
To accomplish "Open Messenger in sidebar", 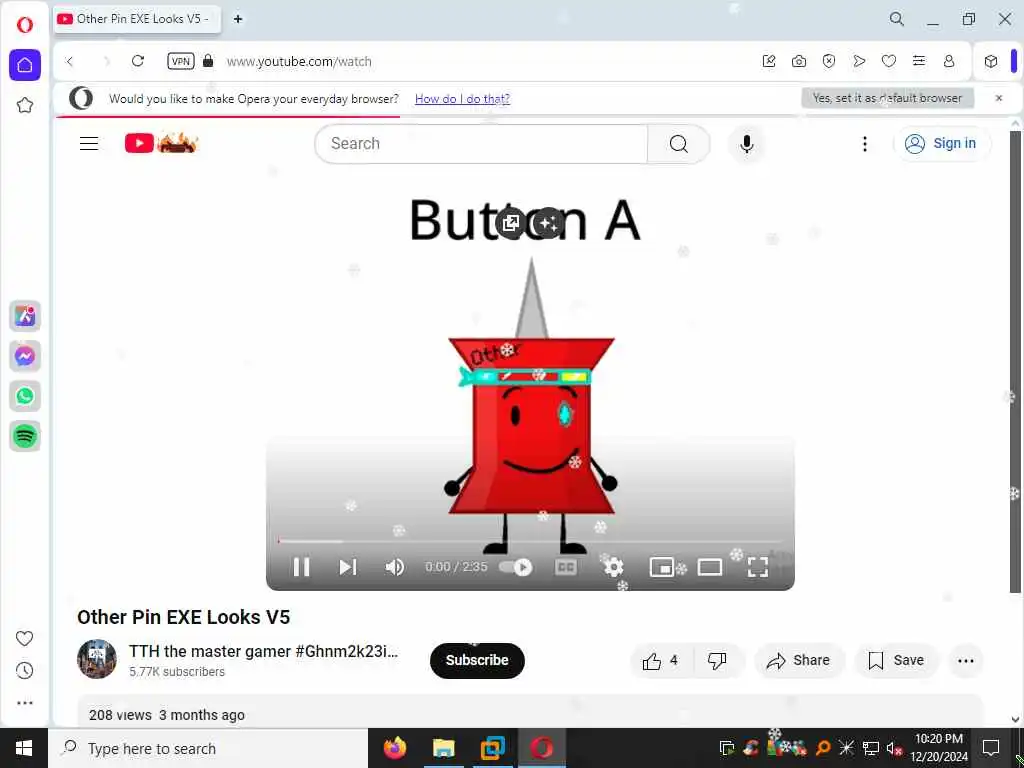I will point(25,356).
